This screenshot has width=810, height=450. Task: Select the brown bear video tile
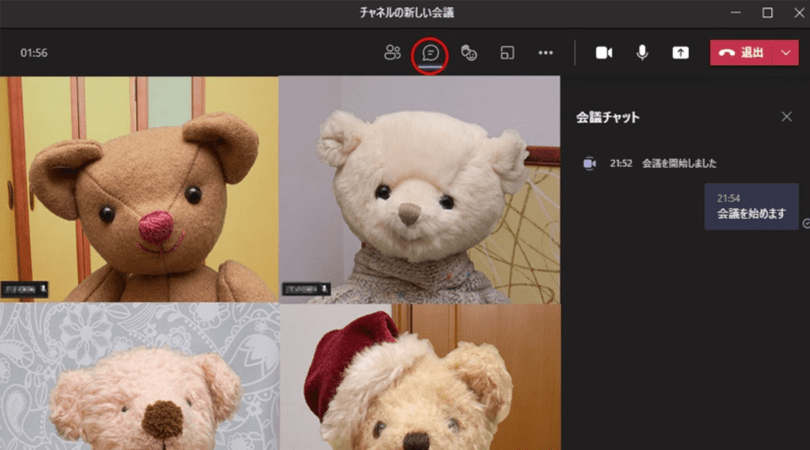point(139,189)
